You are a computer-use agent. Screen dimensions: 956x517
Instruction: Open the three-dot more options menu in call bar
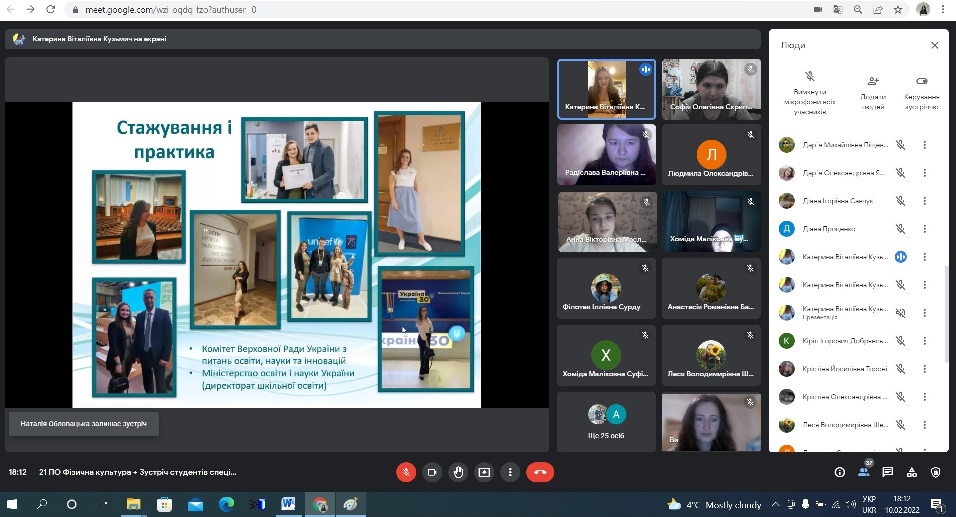point(511,472)
